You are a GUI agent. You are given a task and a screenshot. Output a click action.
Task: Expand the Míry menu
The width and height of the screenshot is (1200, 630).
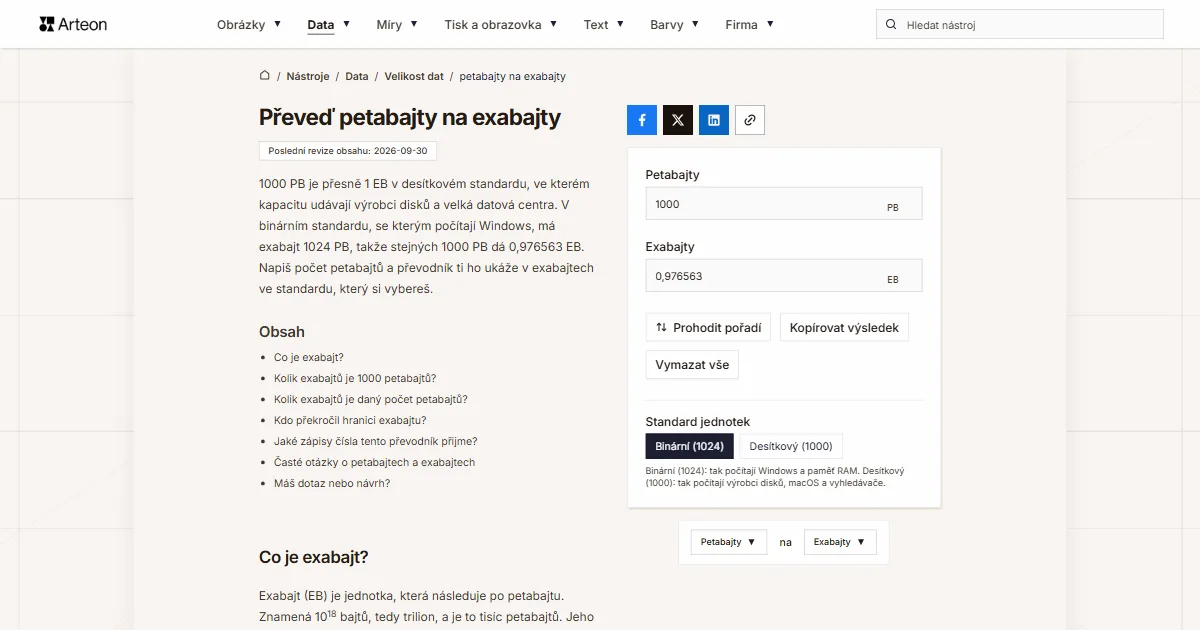(x=397, y=24)
